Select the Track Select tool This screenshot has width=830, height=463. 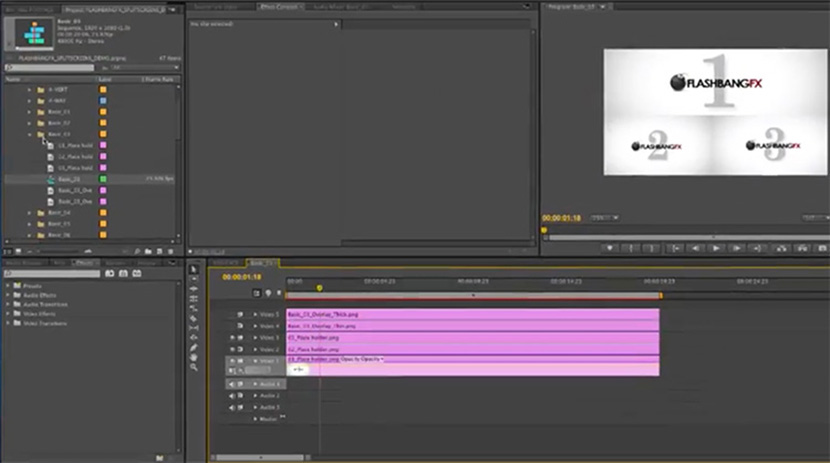(x=194, y=279)
